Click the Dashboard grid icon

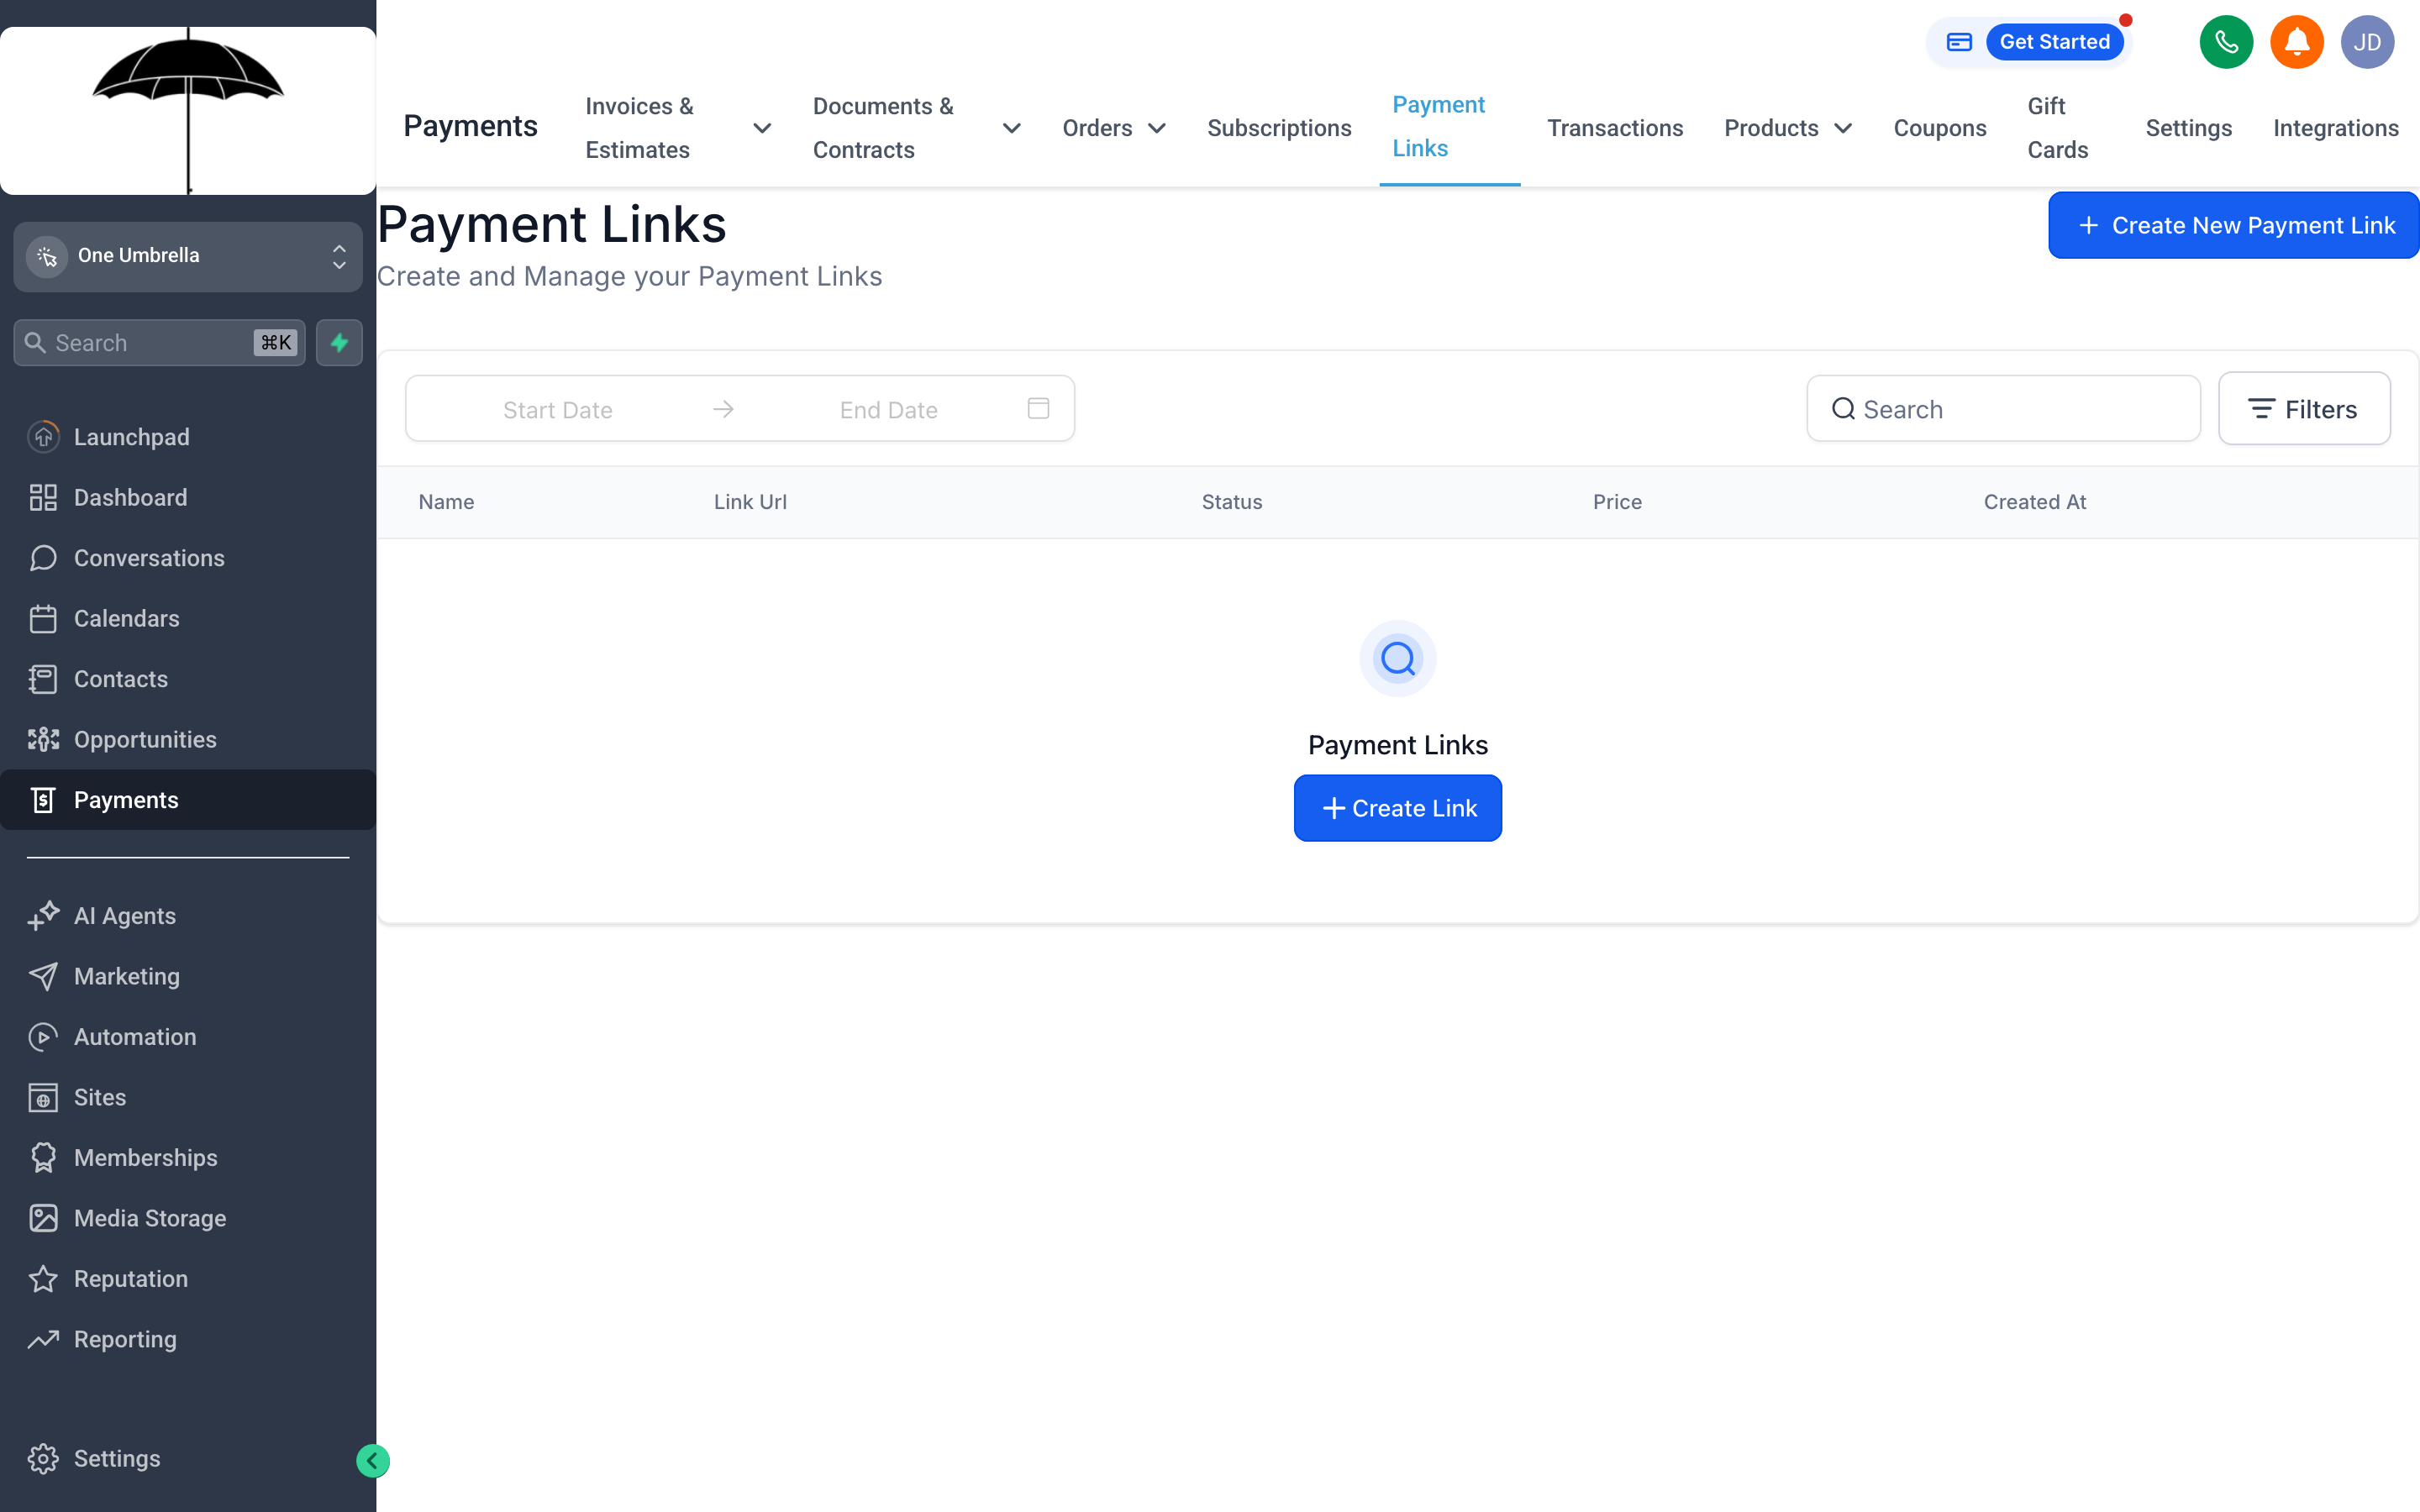(43, 498)
